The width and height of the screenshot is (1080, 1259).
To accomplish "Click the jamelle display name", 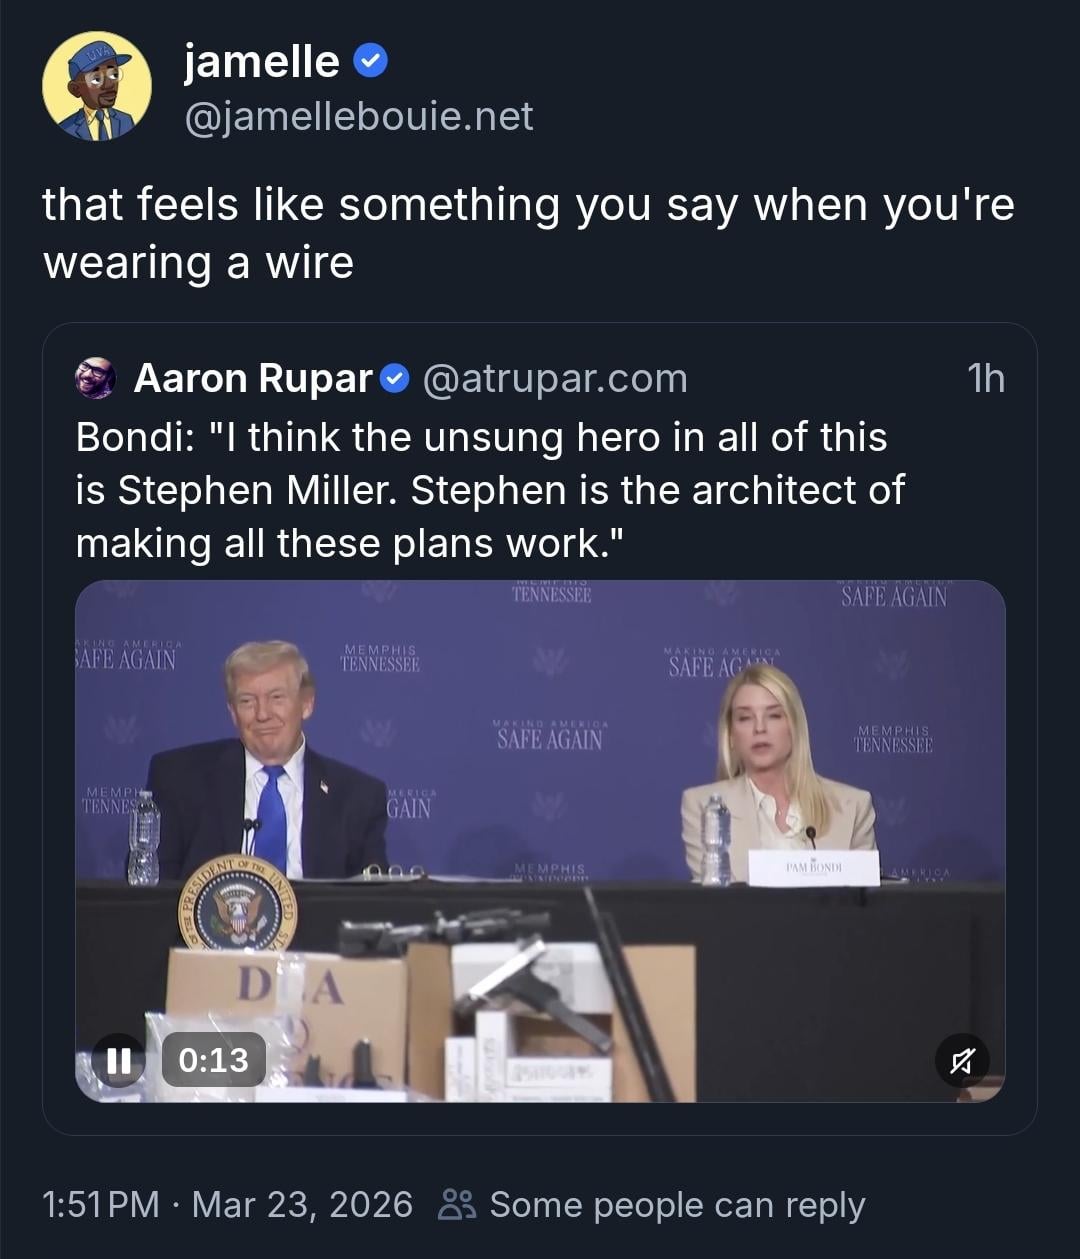I will (262, 62).
